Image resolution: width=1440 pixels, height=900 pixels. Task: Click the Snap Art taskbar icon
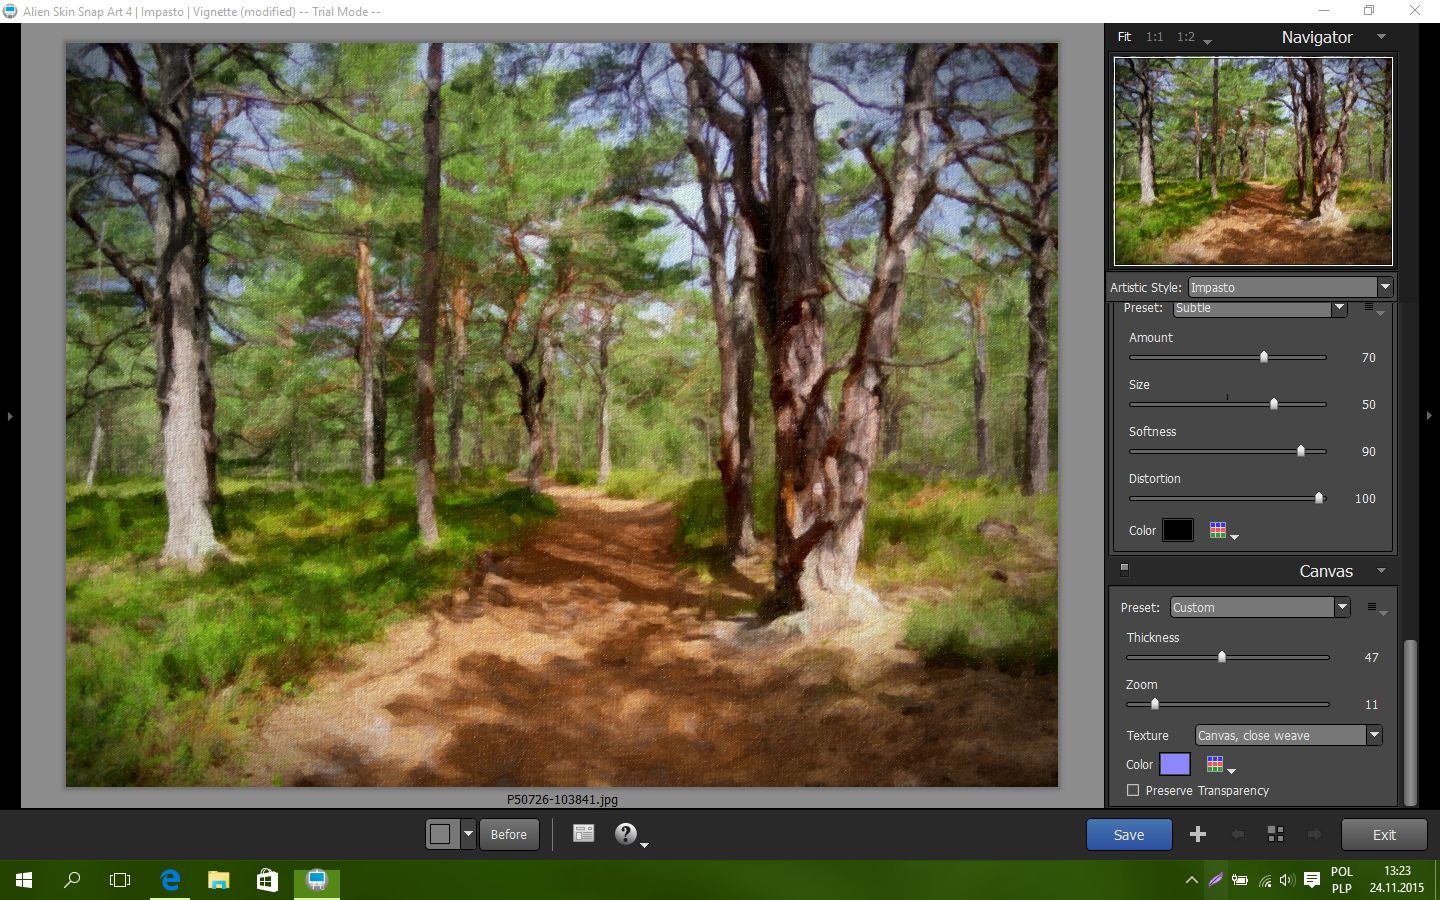pos(317,880)
